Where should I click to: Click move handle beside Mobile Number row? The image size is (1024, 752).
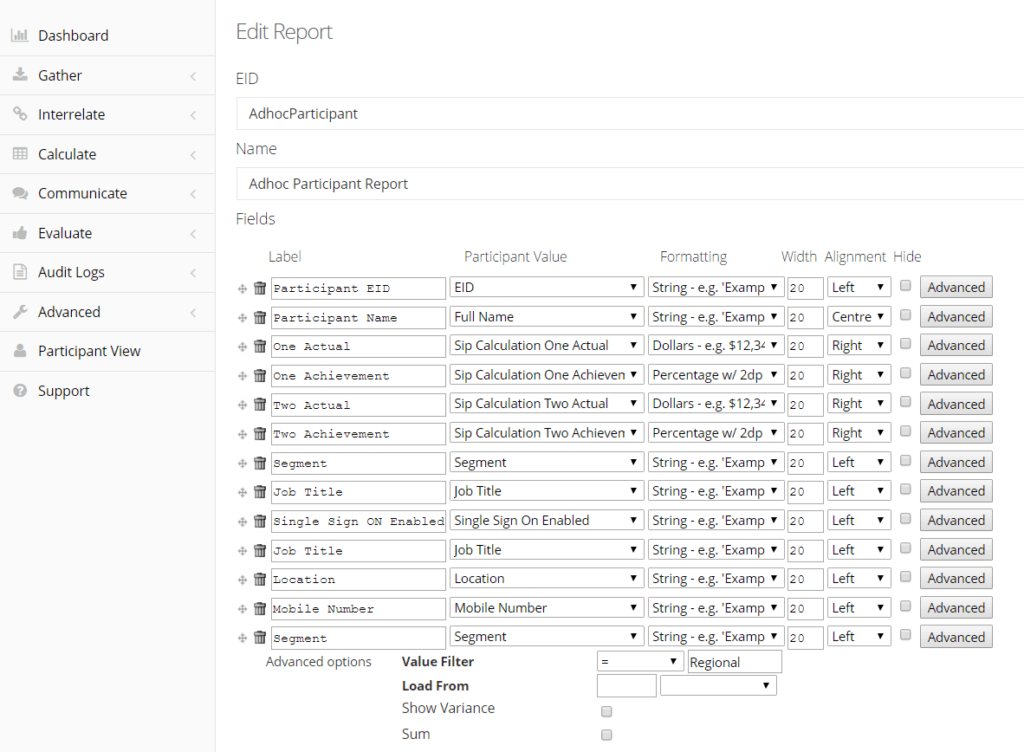(242, 609)
